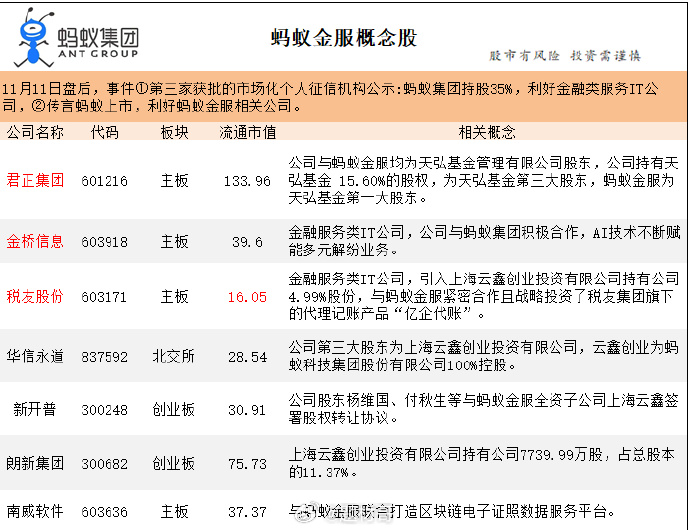Click stock code 601216
The image size is (690, 530).
105,181
